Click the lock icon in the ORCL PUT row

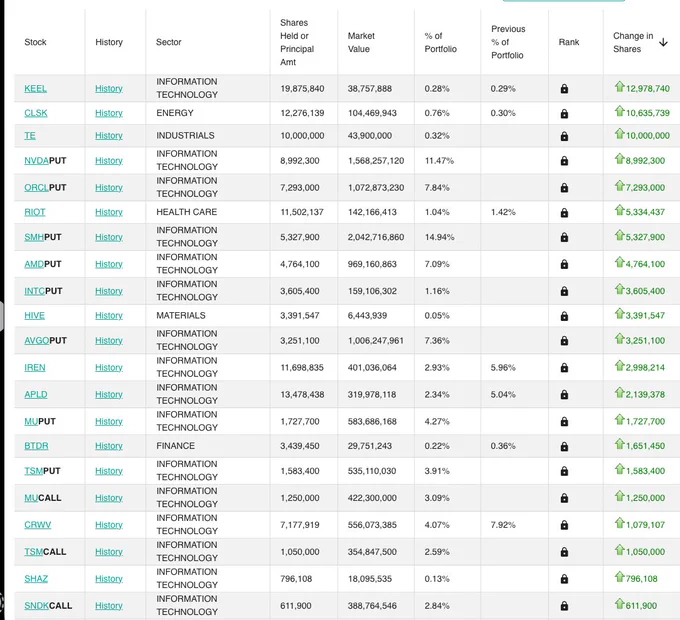point(564,188)
